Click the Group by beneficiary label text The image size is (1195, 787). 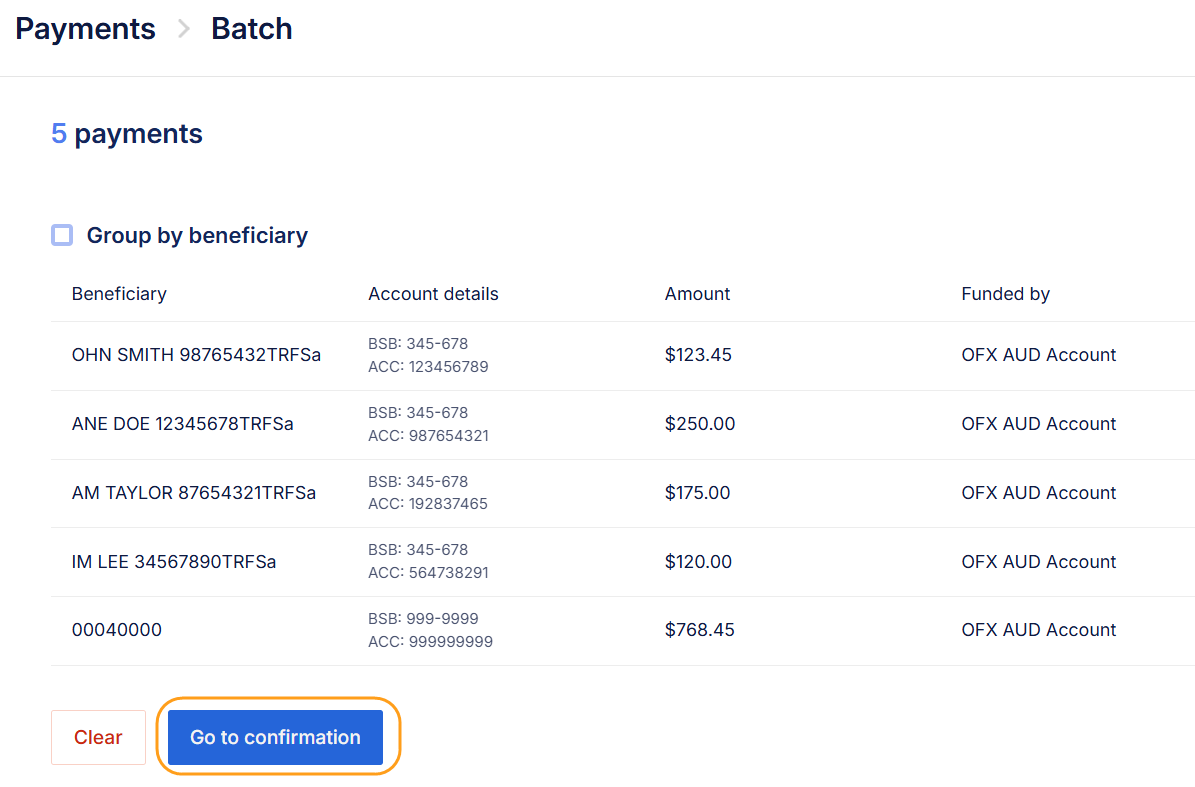point(197,235)
